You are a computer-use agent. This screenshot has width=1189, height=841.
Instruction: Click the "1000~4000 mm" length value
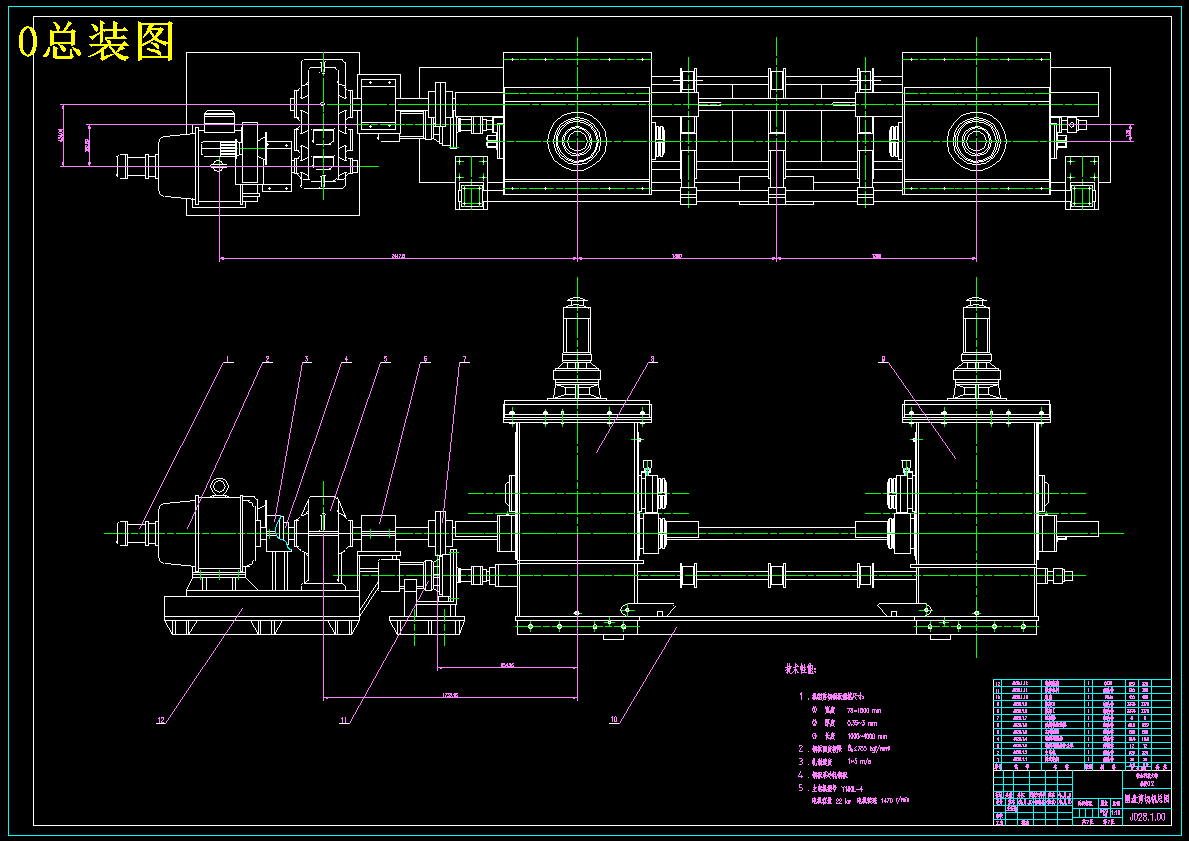[867, 736]
